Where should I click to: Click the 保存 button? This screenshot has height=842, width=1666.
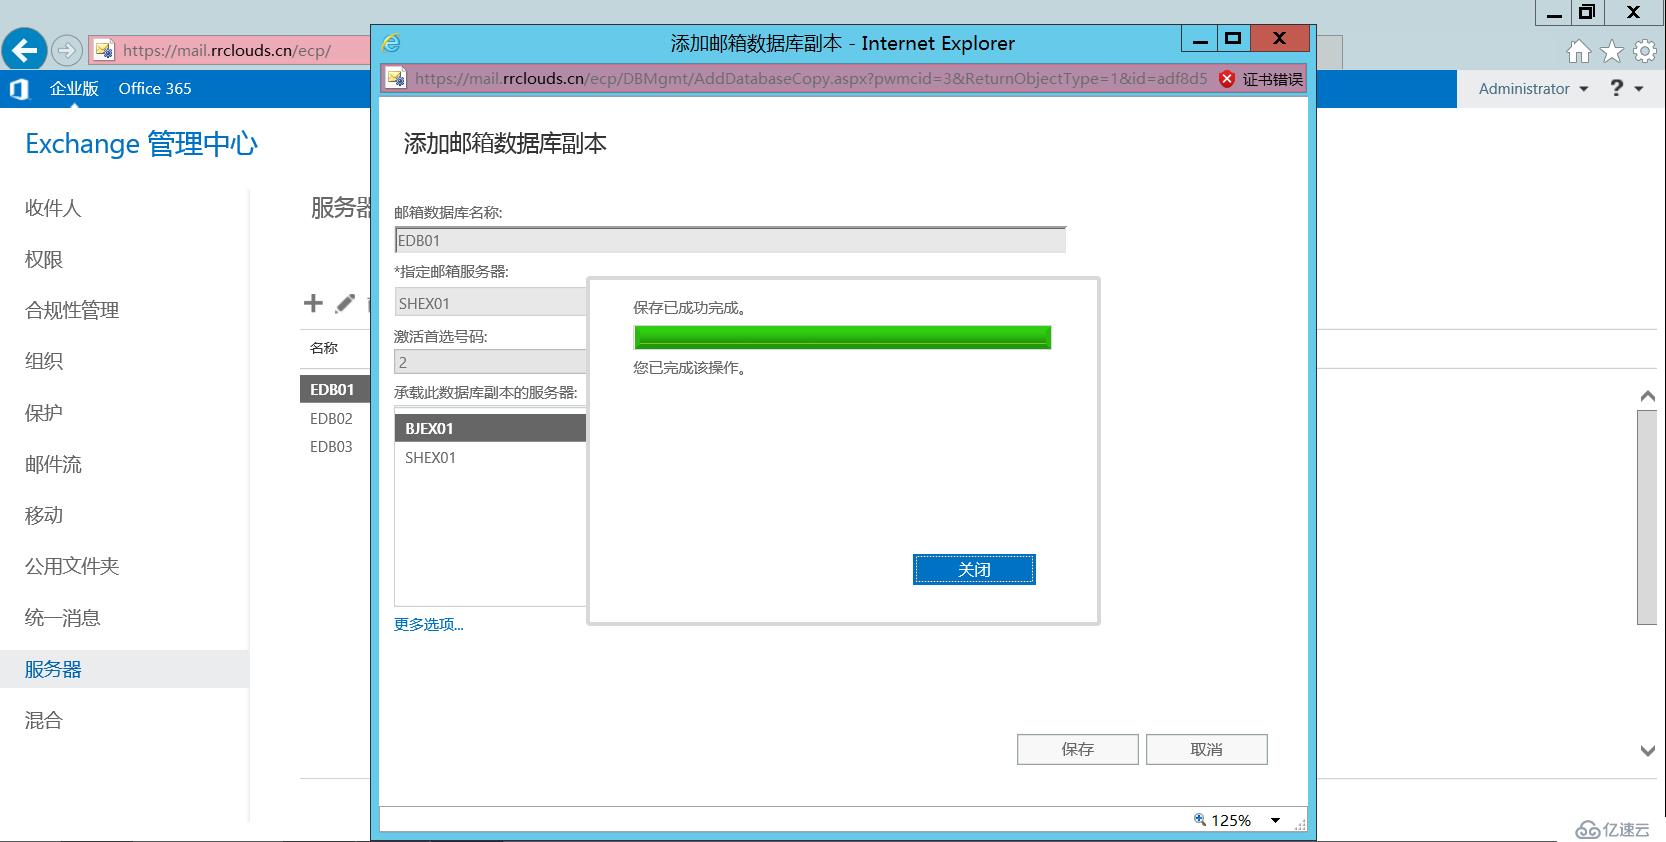coord(1077,749)
